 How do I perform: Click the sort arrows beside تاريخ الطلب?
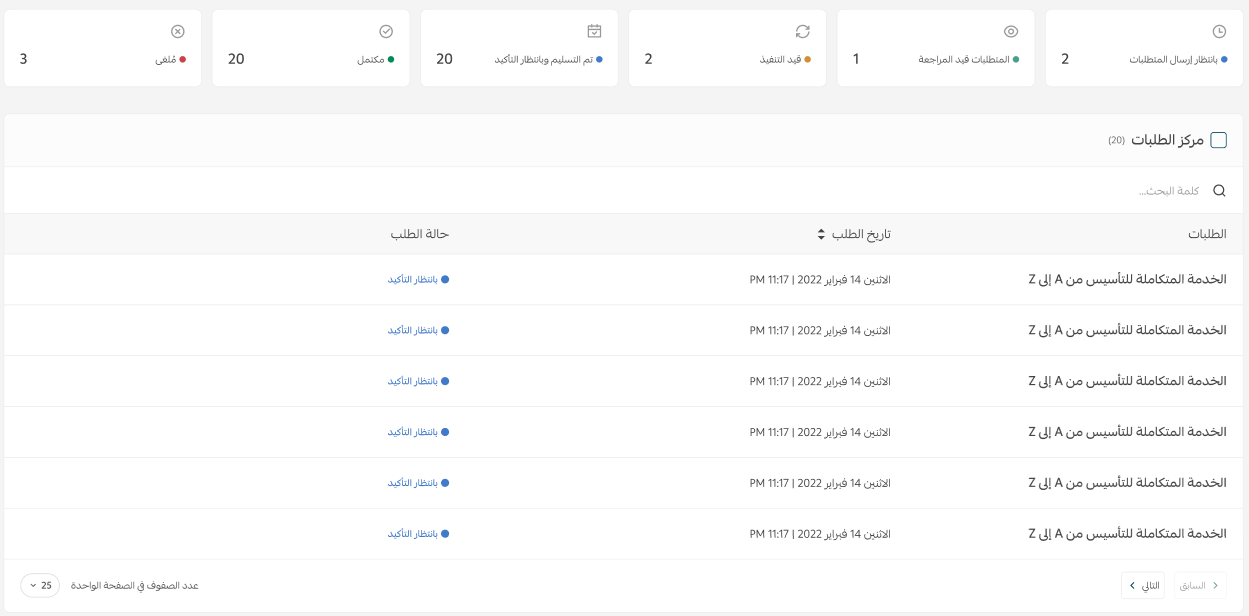click(822, 234)
